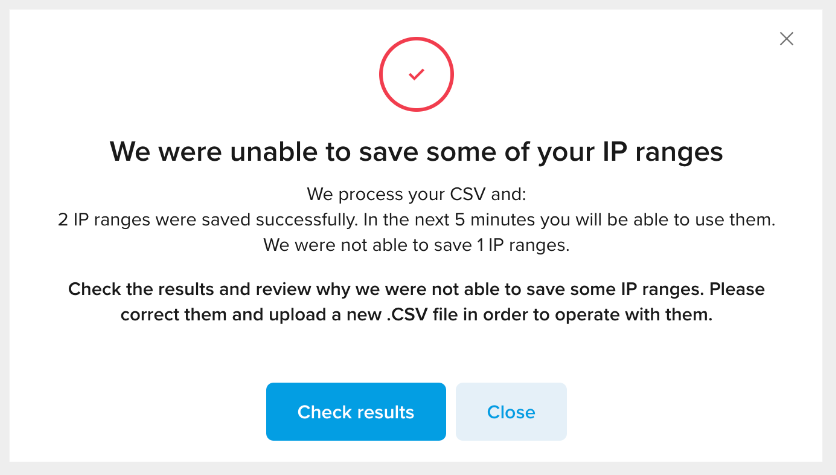This screenshot has height=475, width=836.
Task: Click the "We were not able to save 1 IP ranges" line
Action: click(416, 245)
